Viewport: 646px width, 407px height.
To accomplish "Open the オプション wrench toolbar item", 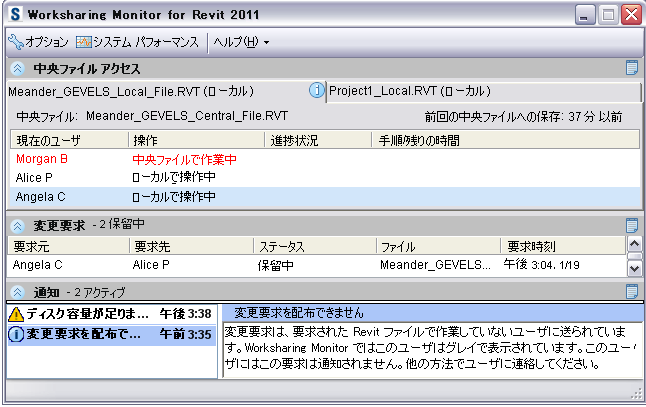I will click(x=38, y=42).
